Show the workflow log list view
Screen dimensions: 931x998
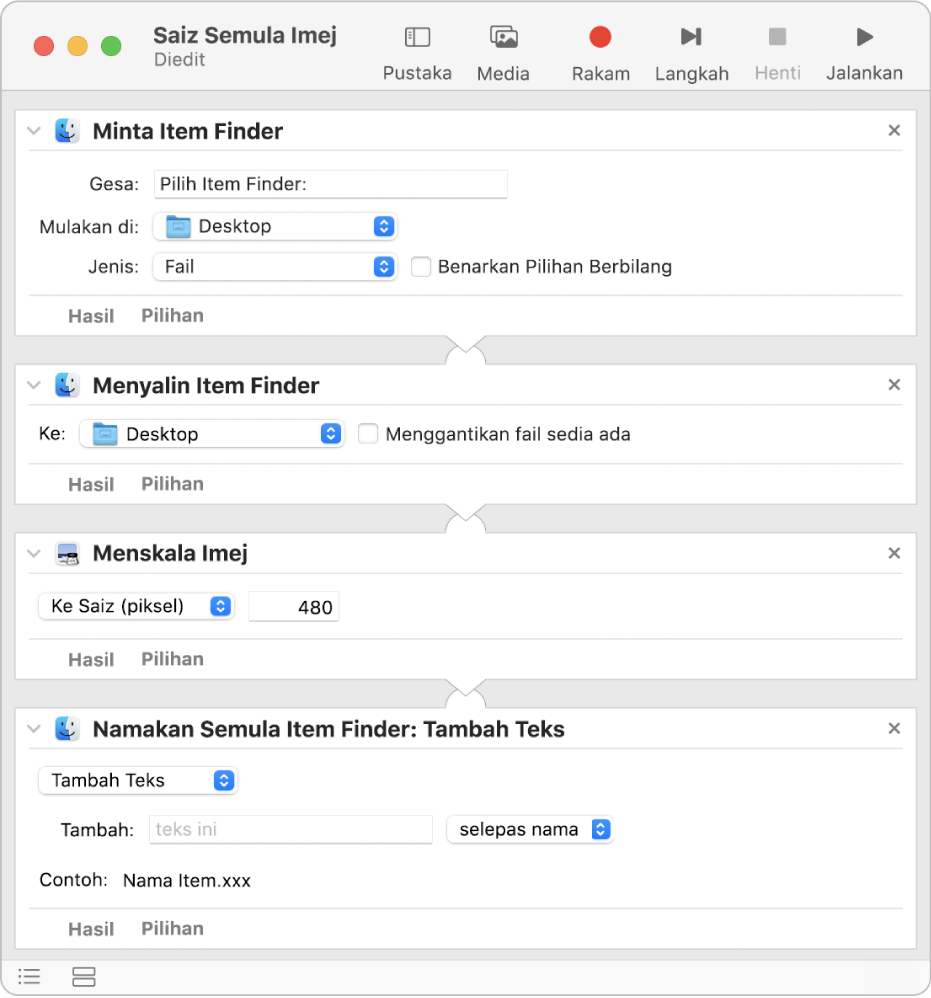tap(30, 977)
